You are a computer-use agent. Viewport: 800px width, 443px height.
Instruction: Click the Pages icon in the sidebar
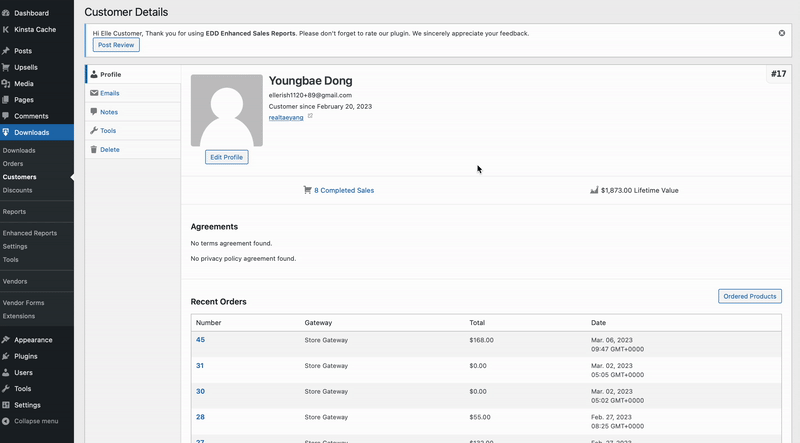click(x=6, y=100)
